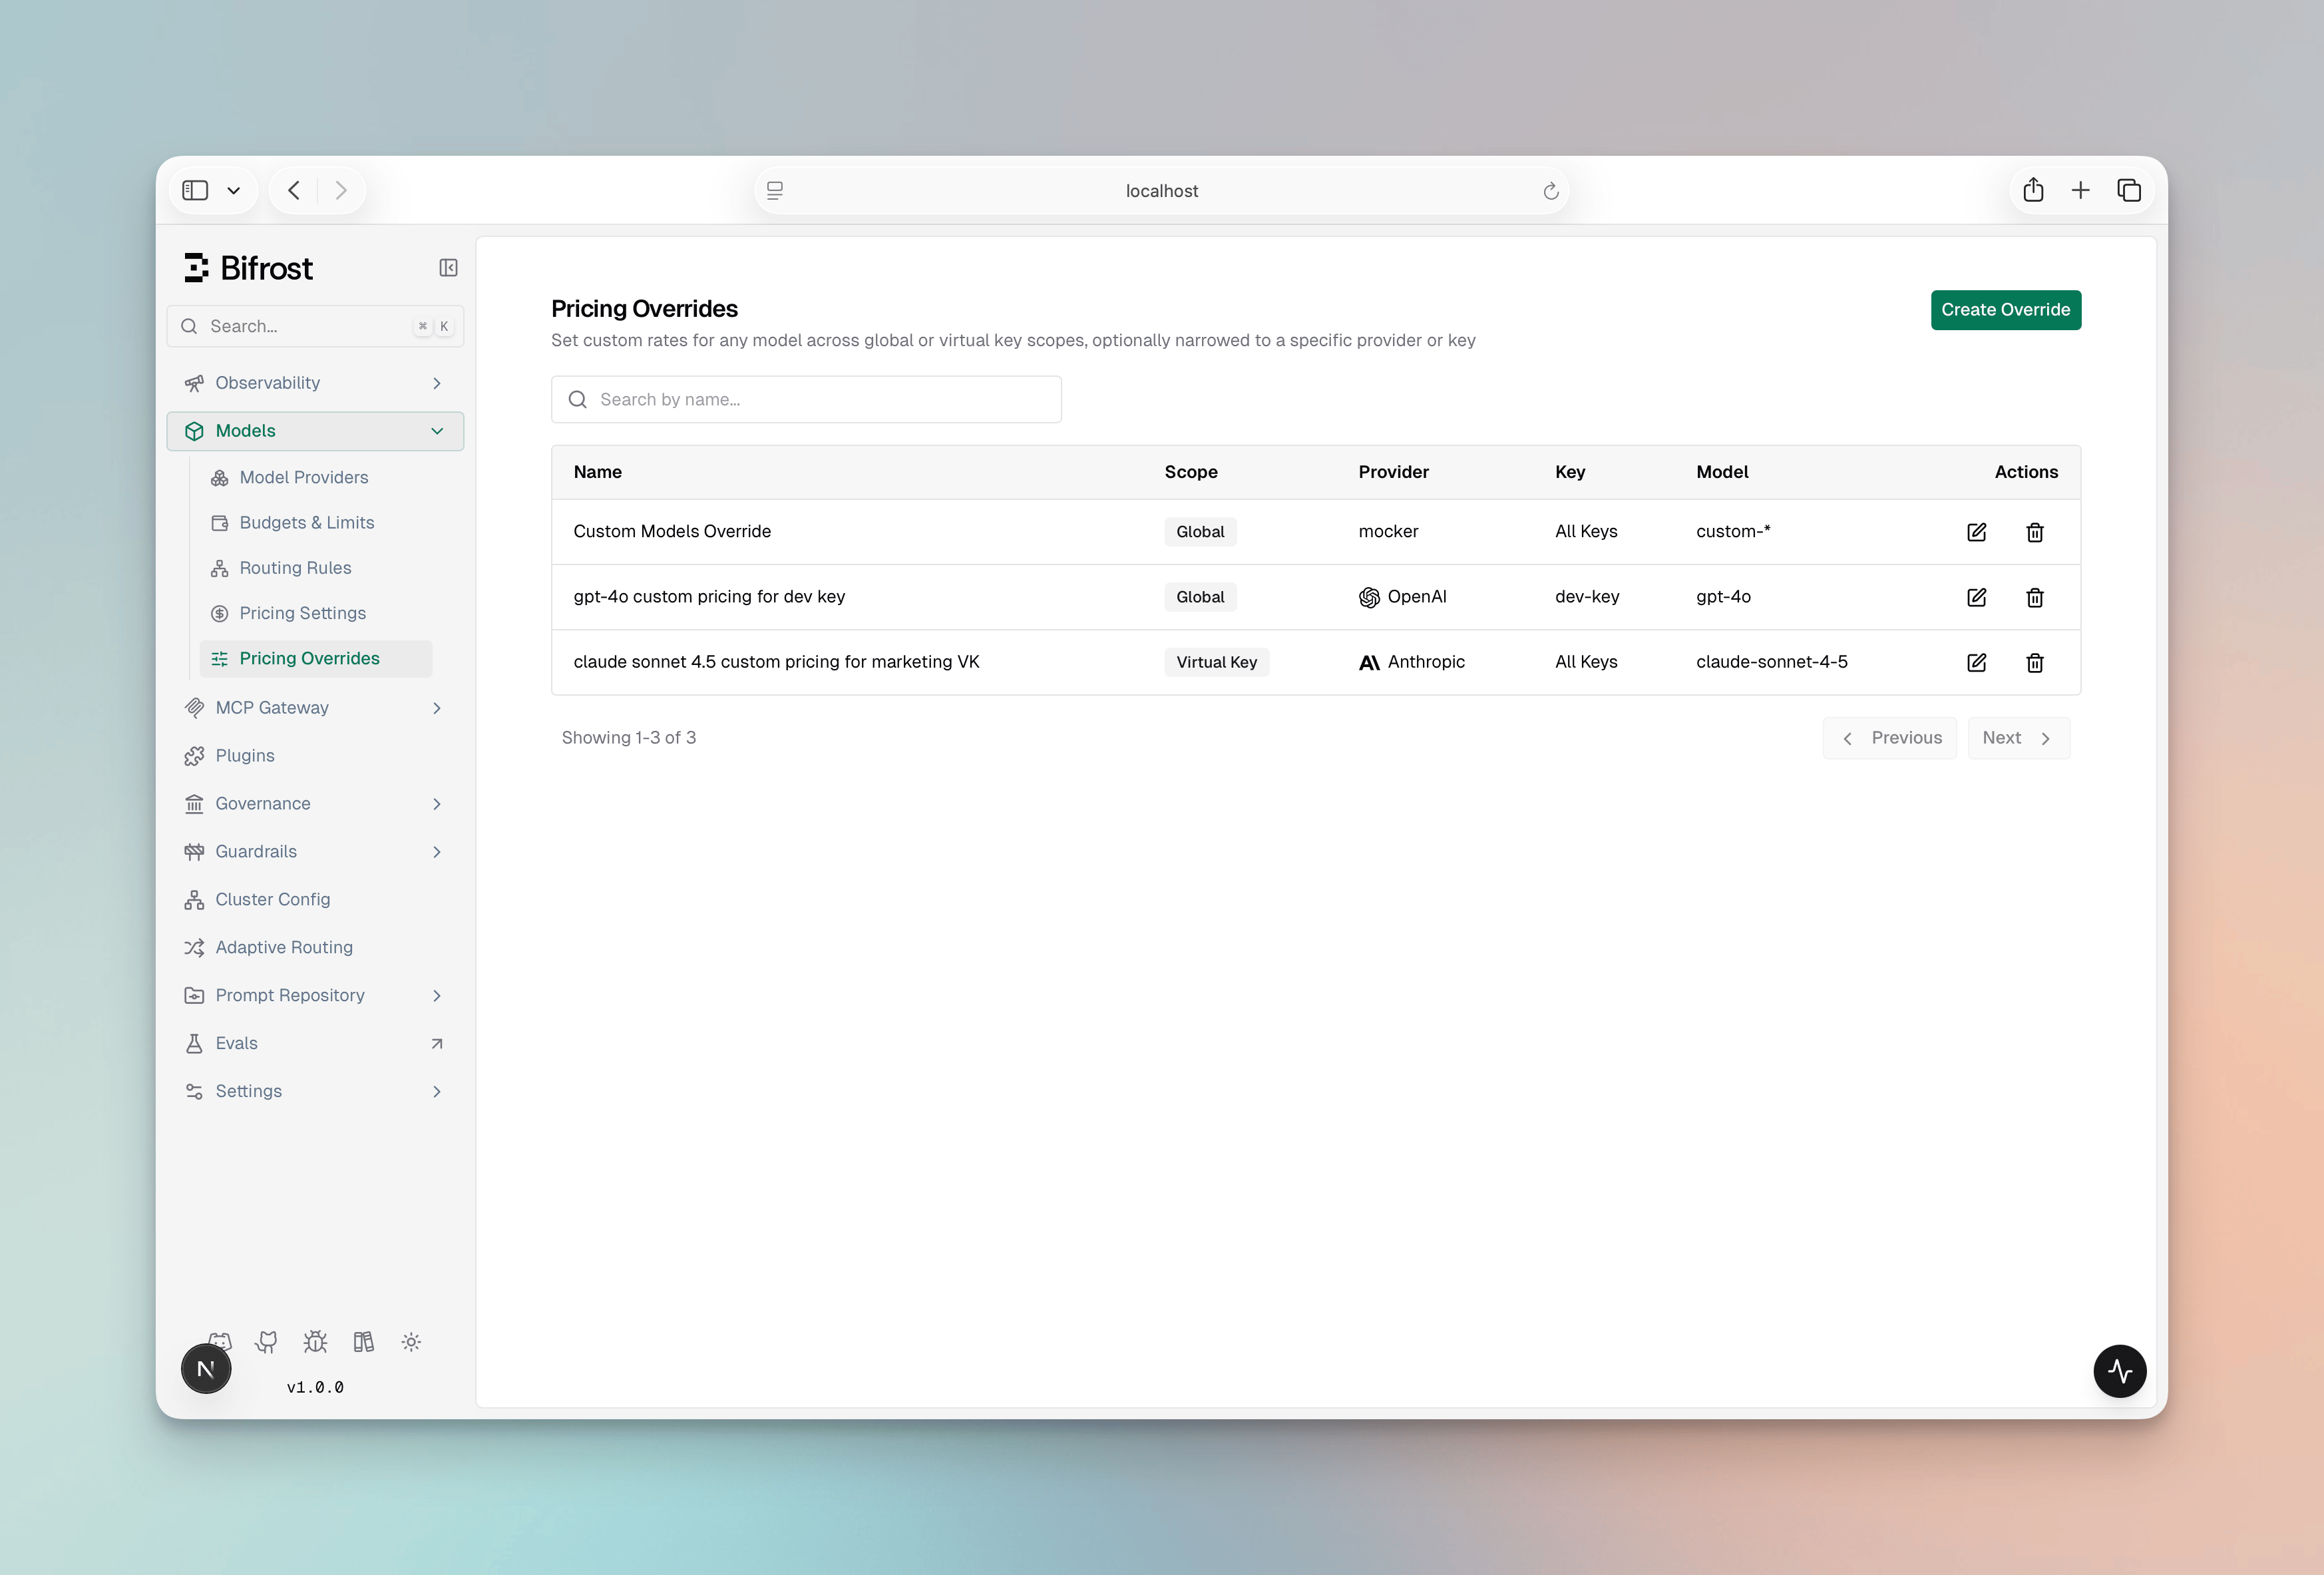Open the documentation books icon
This screenshot has height=1575, width=2324.
coord(363,1341)
